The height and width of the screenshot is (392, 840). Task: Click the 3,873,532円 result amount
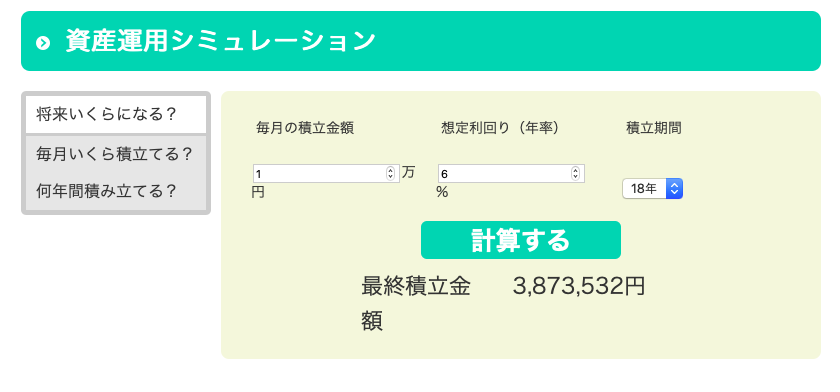pyautogui.click(x=579, y=286)
